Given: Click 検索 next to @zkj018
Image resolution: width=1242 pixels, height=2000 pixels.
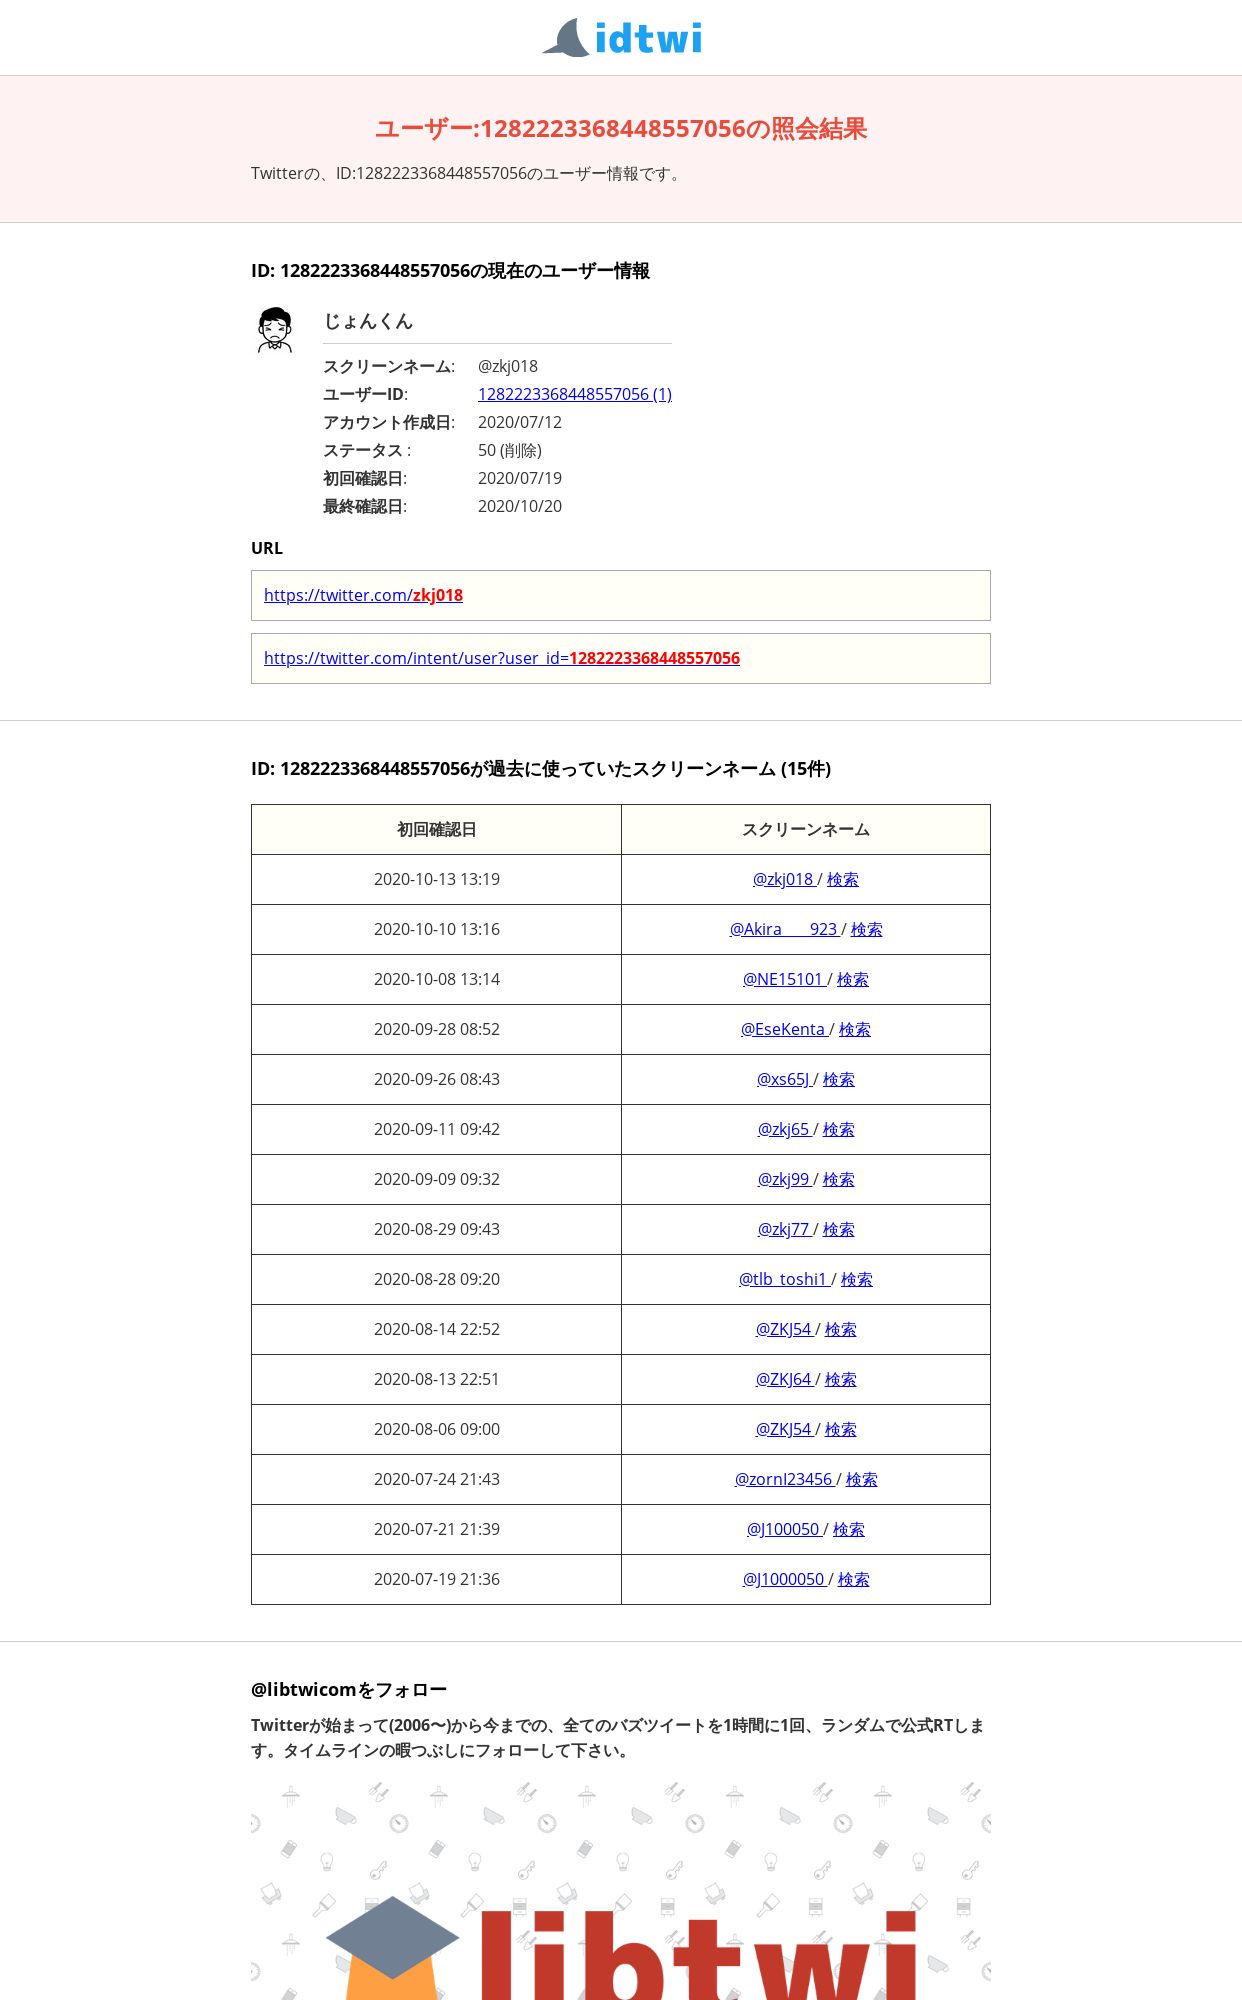Looking at the screenshot, I should (x=843, y=879).
